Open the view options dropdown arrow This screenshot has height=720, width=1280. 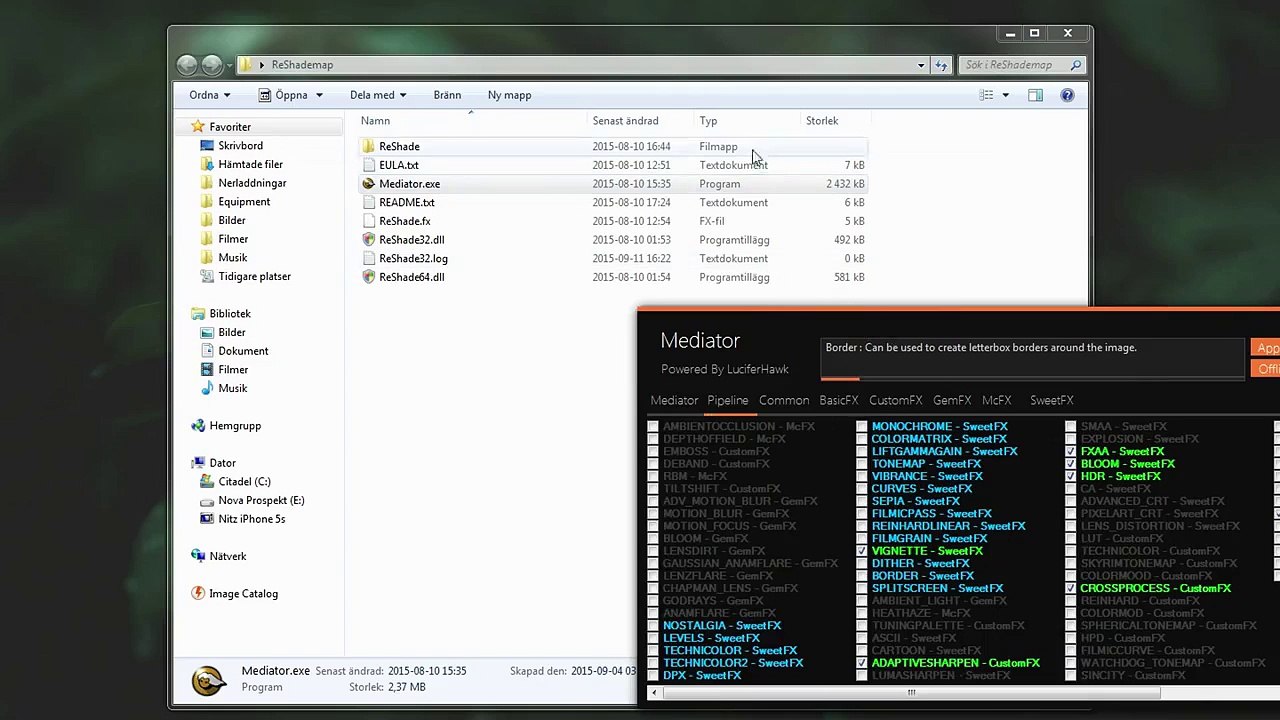pyautogui.click(x=1006, y=95)
